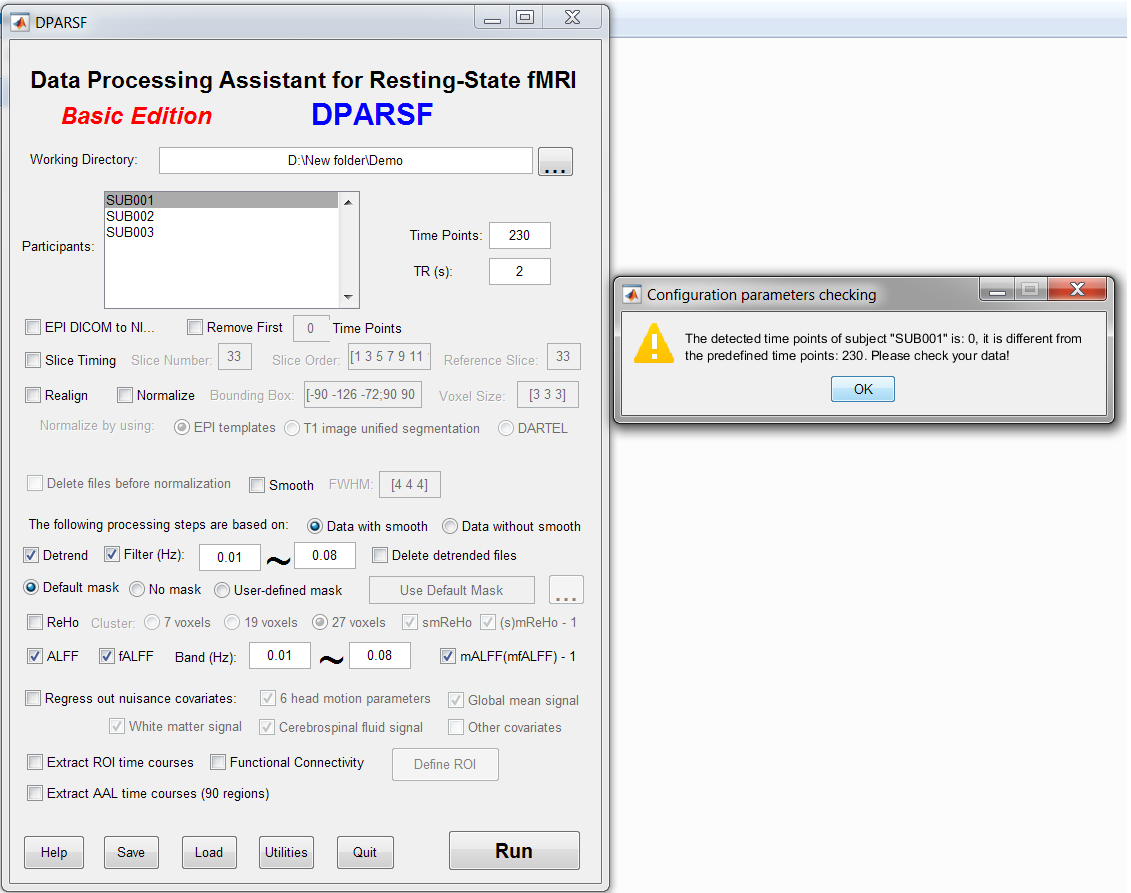The image size is (1131, 893).
Task: Edit the ALFF band upper value 0.08
Action: pos(379,655)
